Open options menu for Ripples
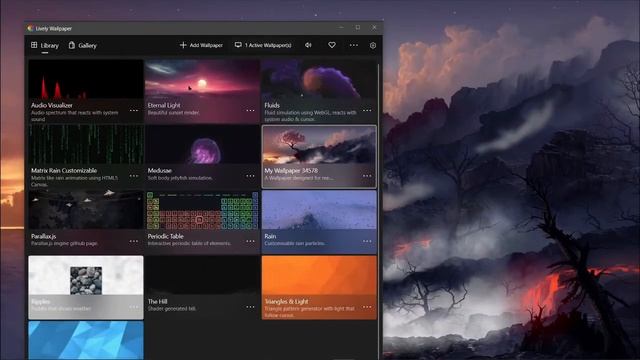 click(x=134, y=307)
